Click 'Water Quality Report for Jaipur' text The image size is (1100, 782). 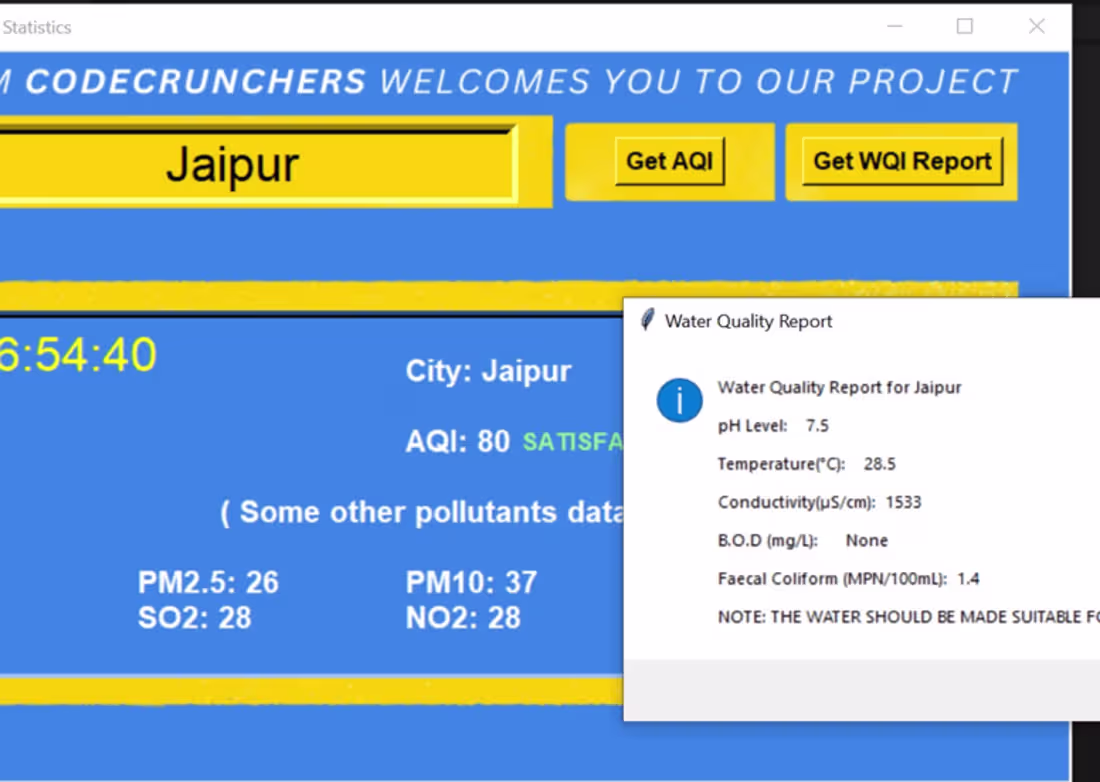pyautogui.click(x=839, y=388)
